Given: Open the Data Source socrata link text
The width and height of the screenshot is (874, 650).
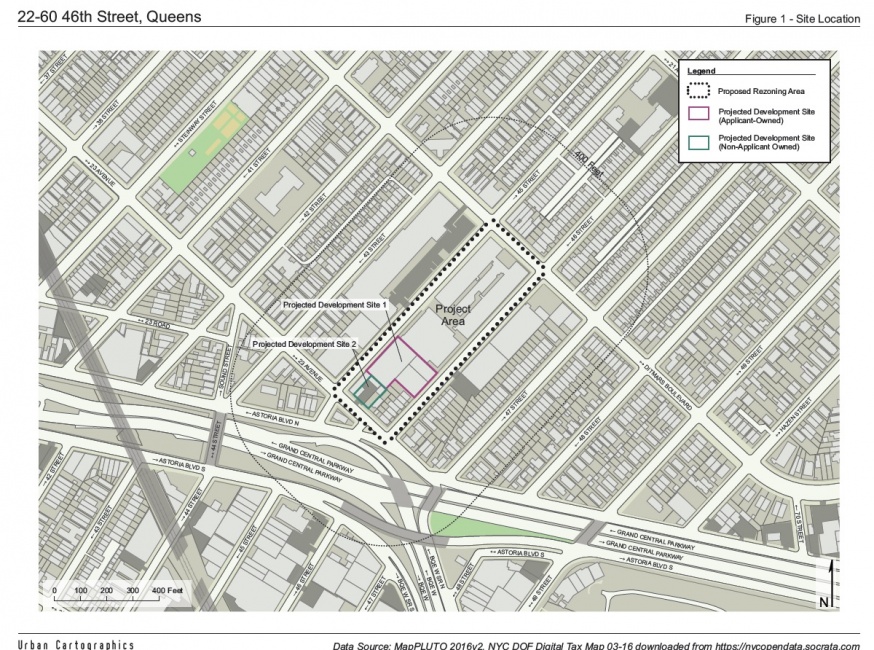Looking at the screenshot, I should [x=596, y=643].
